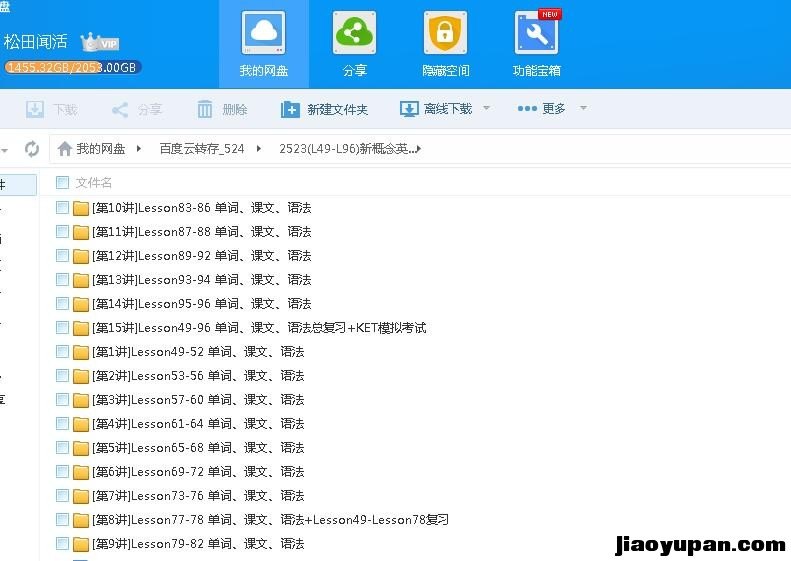
Task: Click the 分享 toolbar button
Action: pos(137,109)
